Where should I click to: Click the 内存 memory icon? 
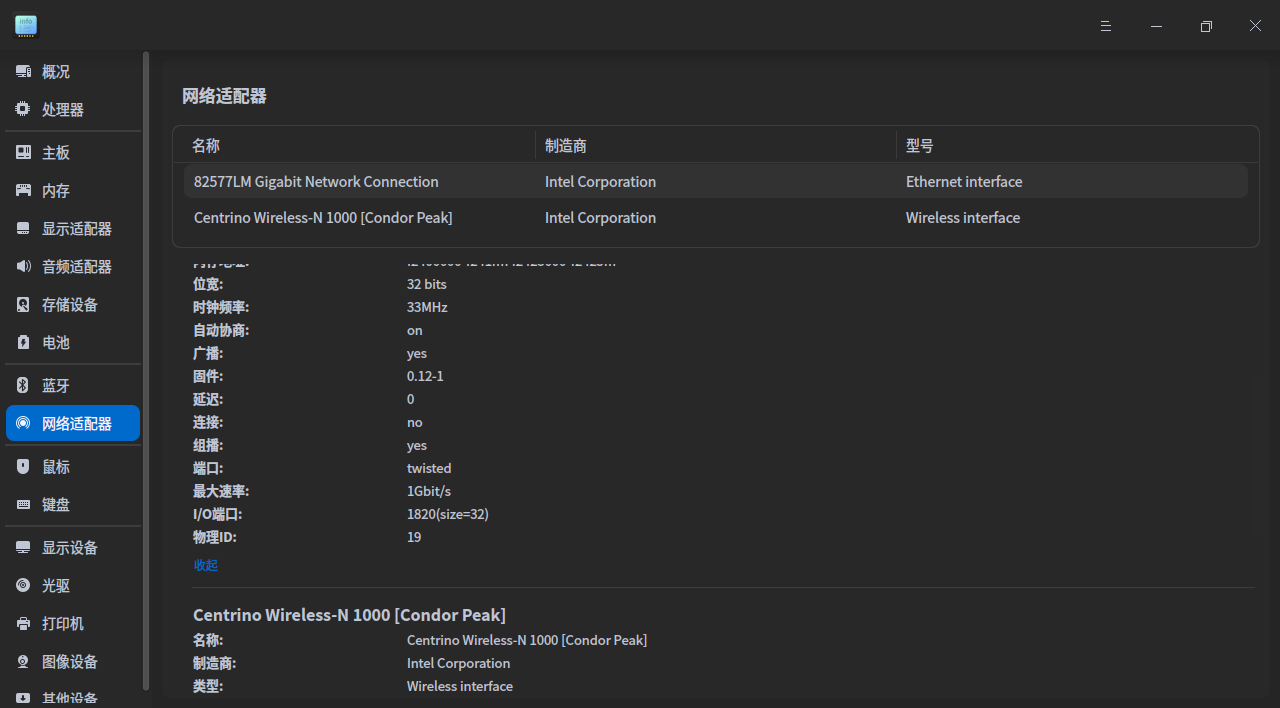pos(23,191)
